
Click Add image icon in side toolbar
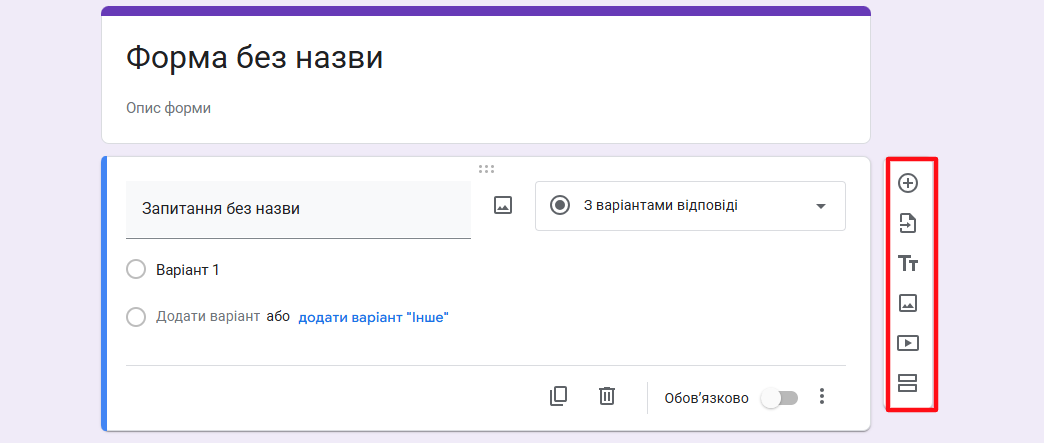pyautogui.click(x=907, y=303)
